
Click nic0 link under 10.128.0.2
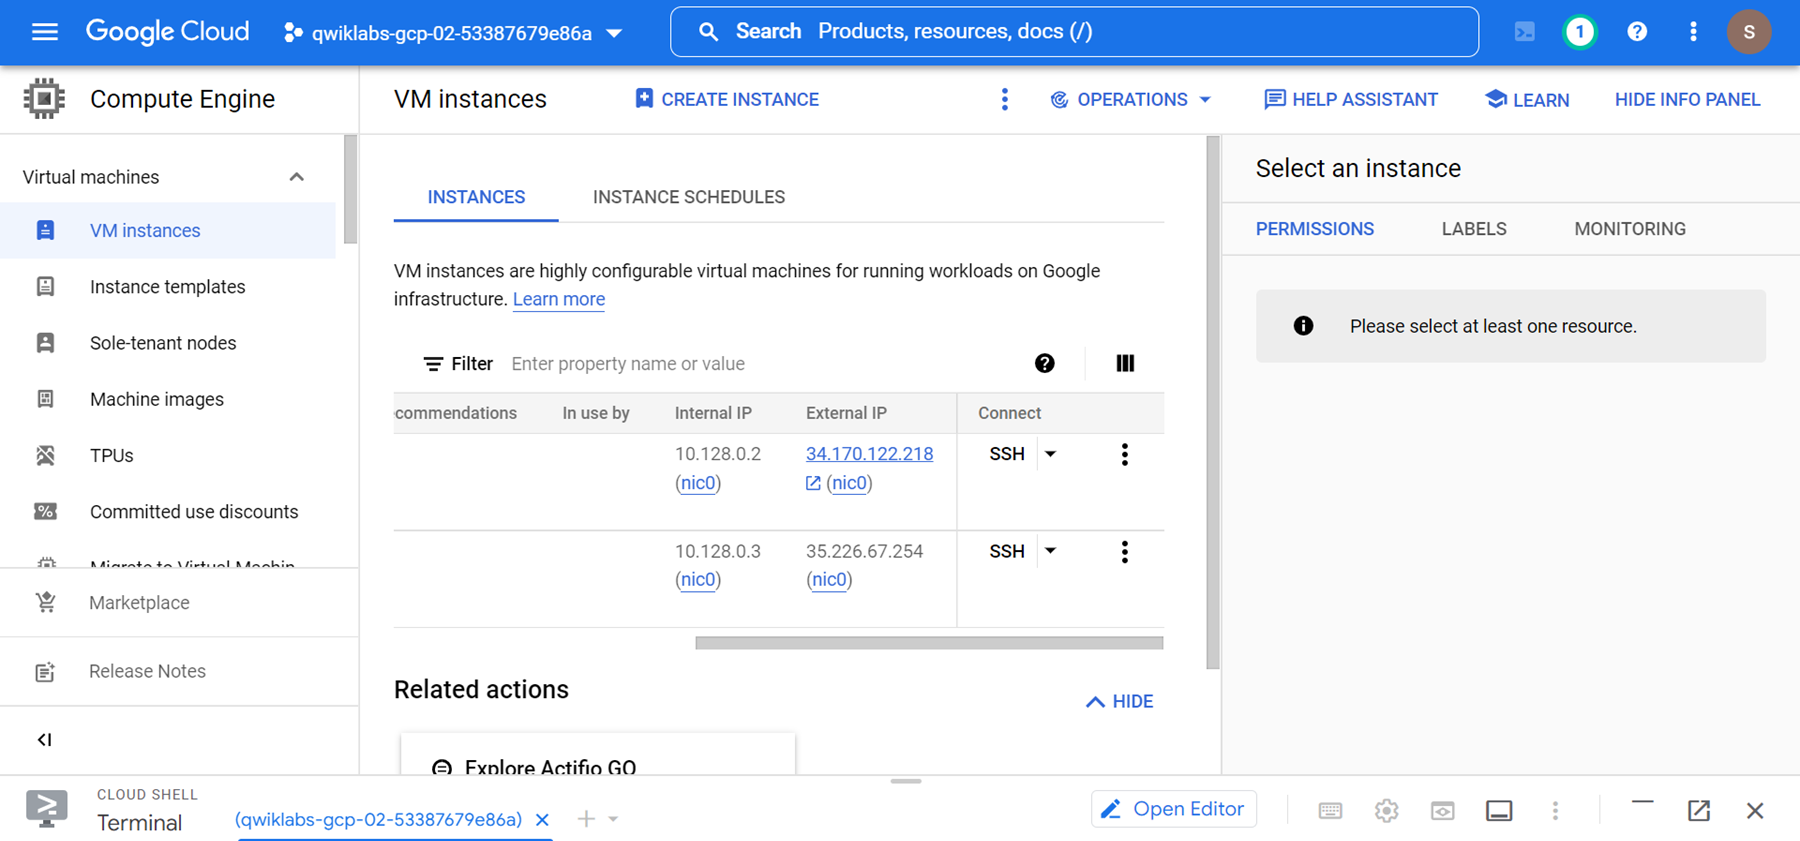coord(698,483)
